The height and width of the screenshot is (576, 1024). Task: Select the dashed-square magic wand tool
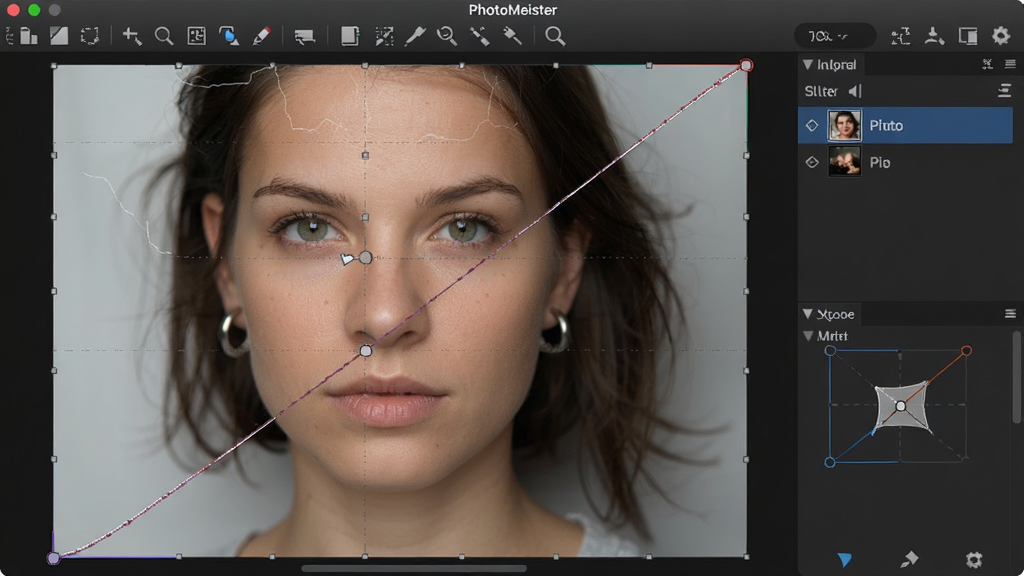384,36
